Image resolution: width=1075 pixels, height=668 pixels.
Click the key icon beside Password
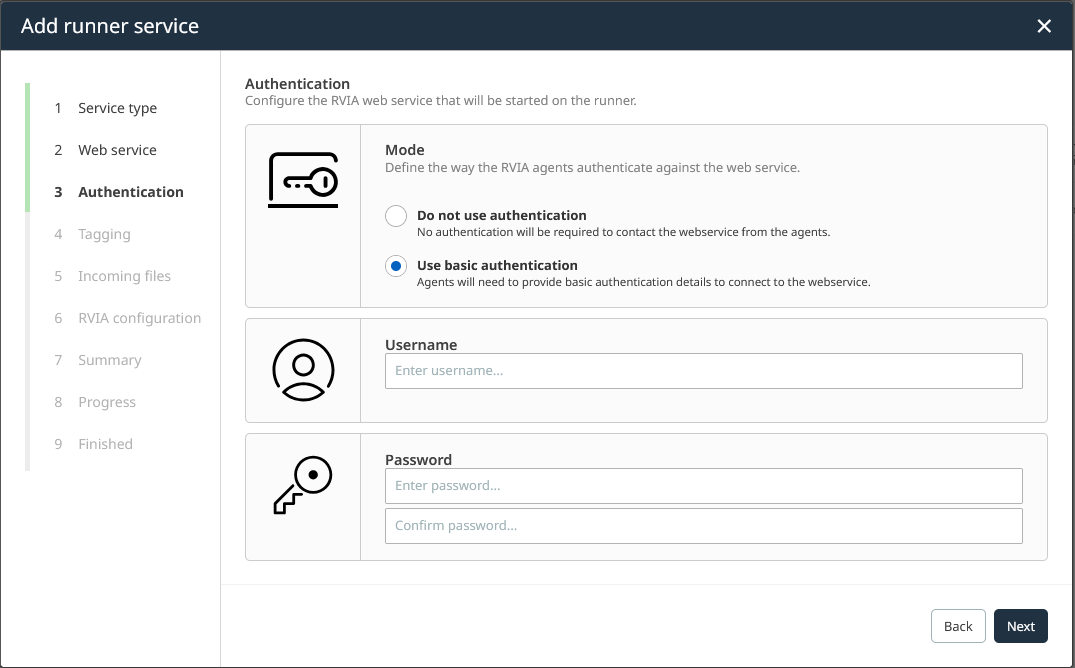pyautogui.click(x=303, y=486)
